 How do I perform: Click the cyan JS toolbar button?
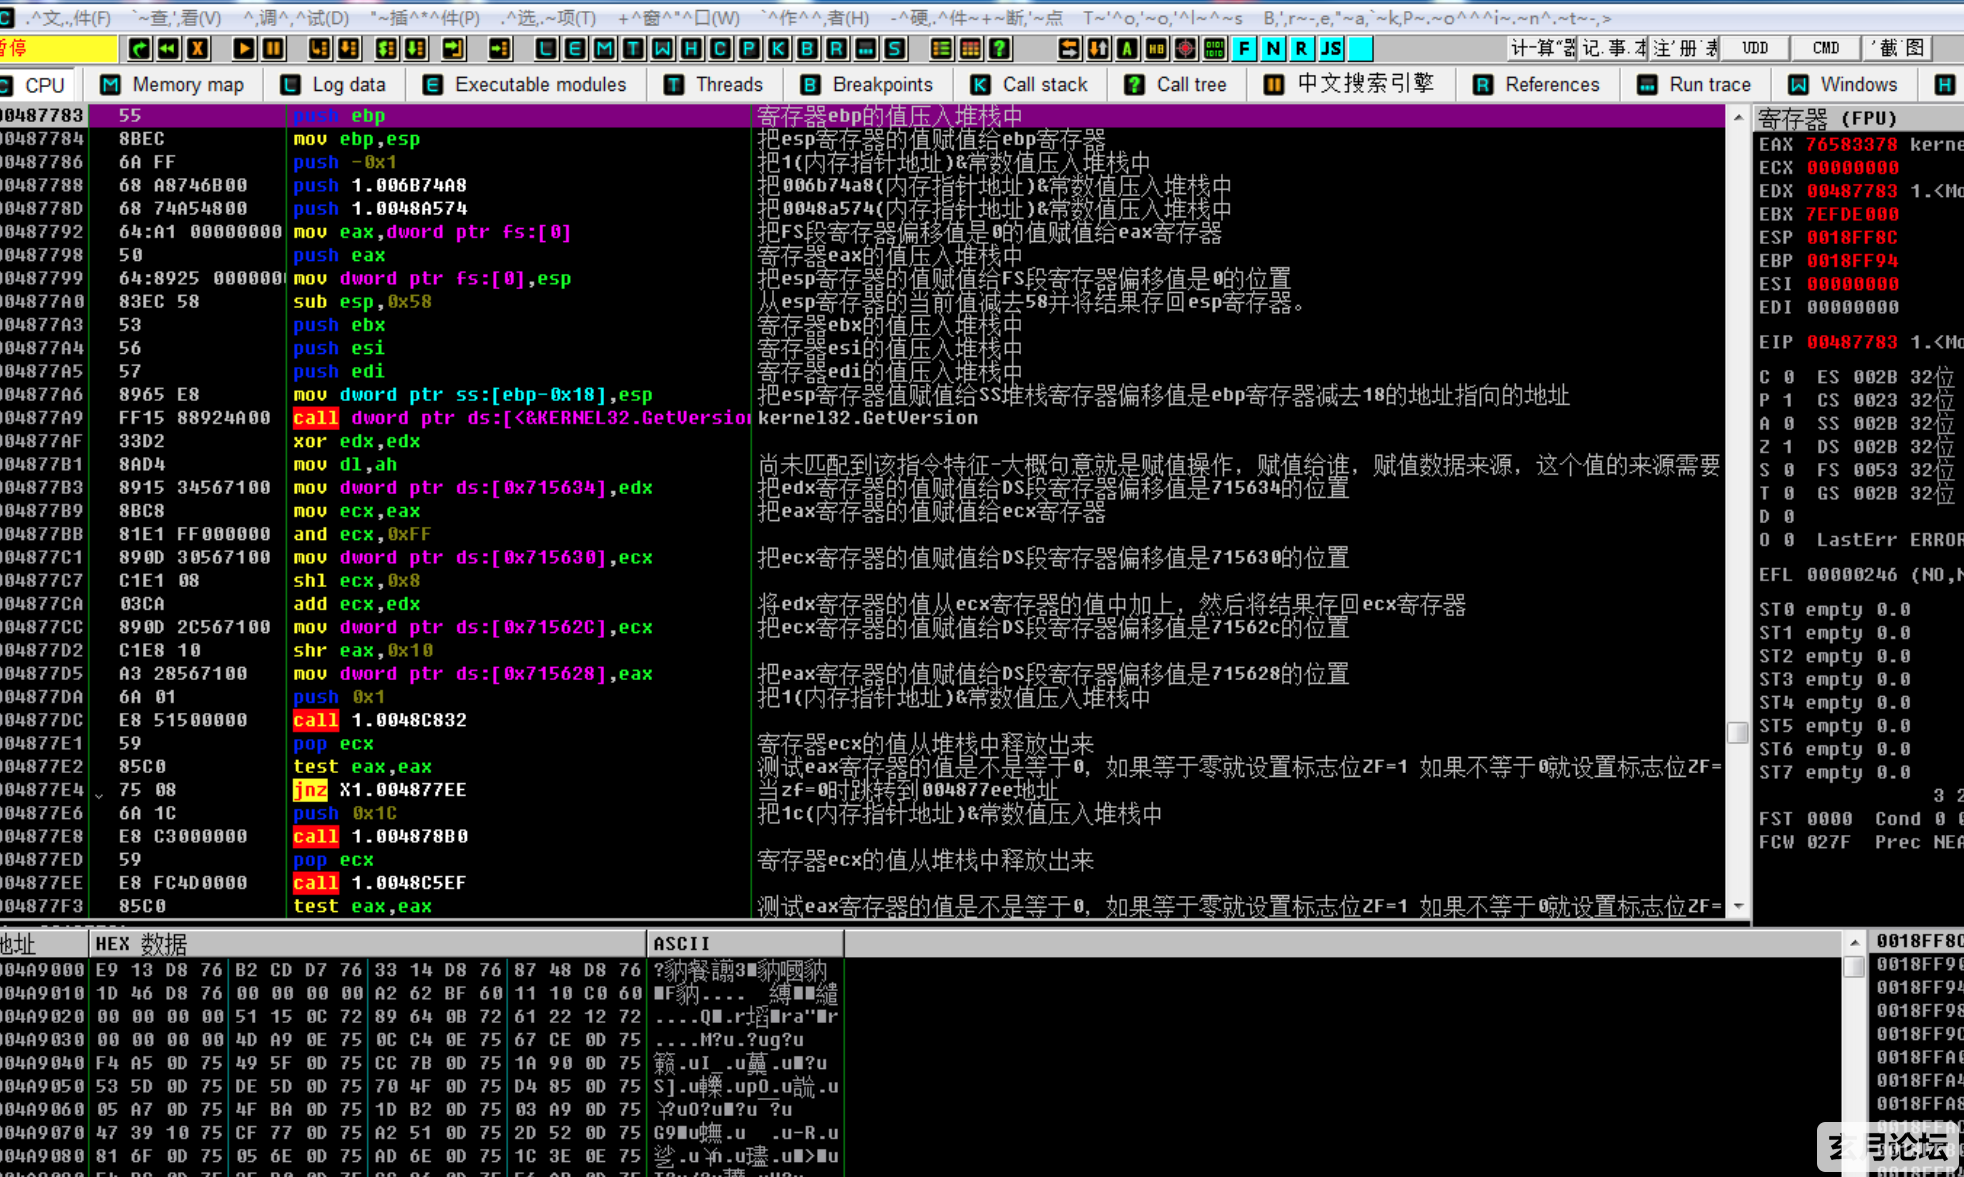coord(1331,48)
